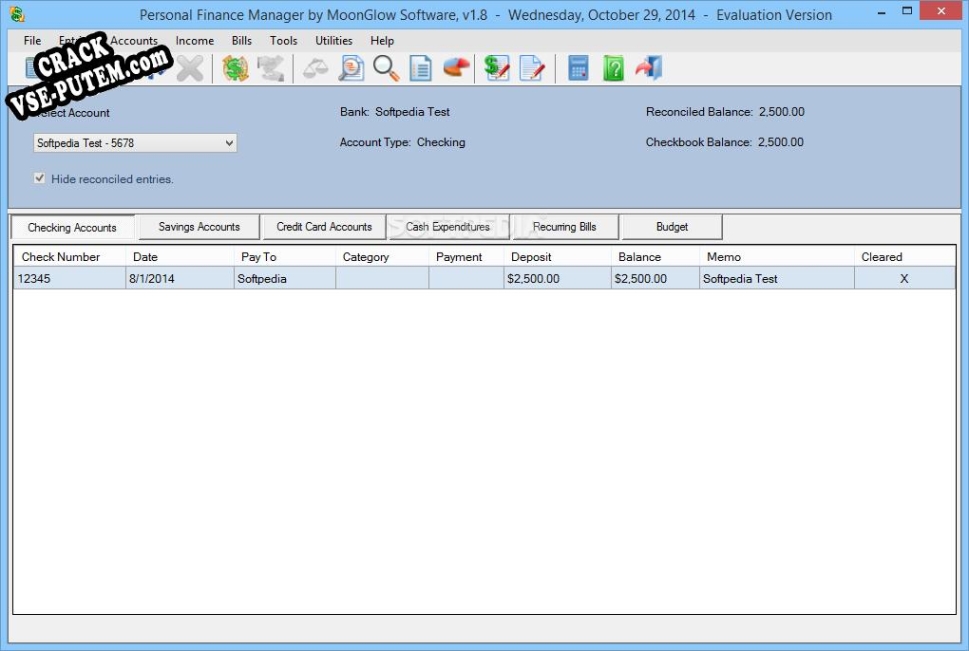Open the Select Account dropdown

[135, 143]
